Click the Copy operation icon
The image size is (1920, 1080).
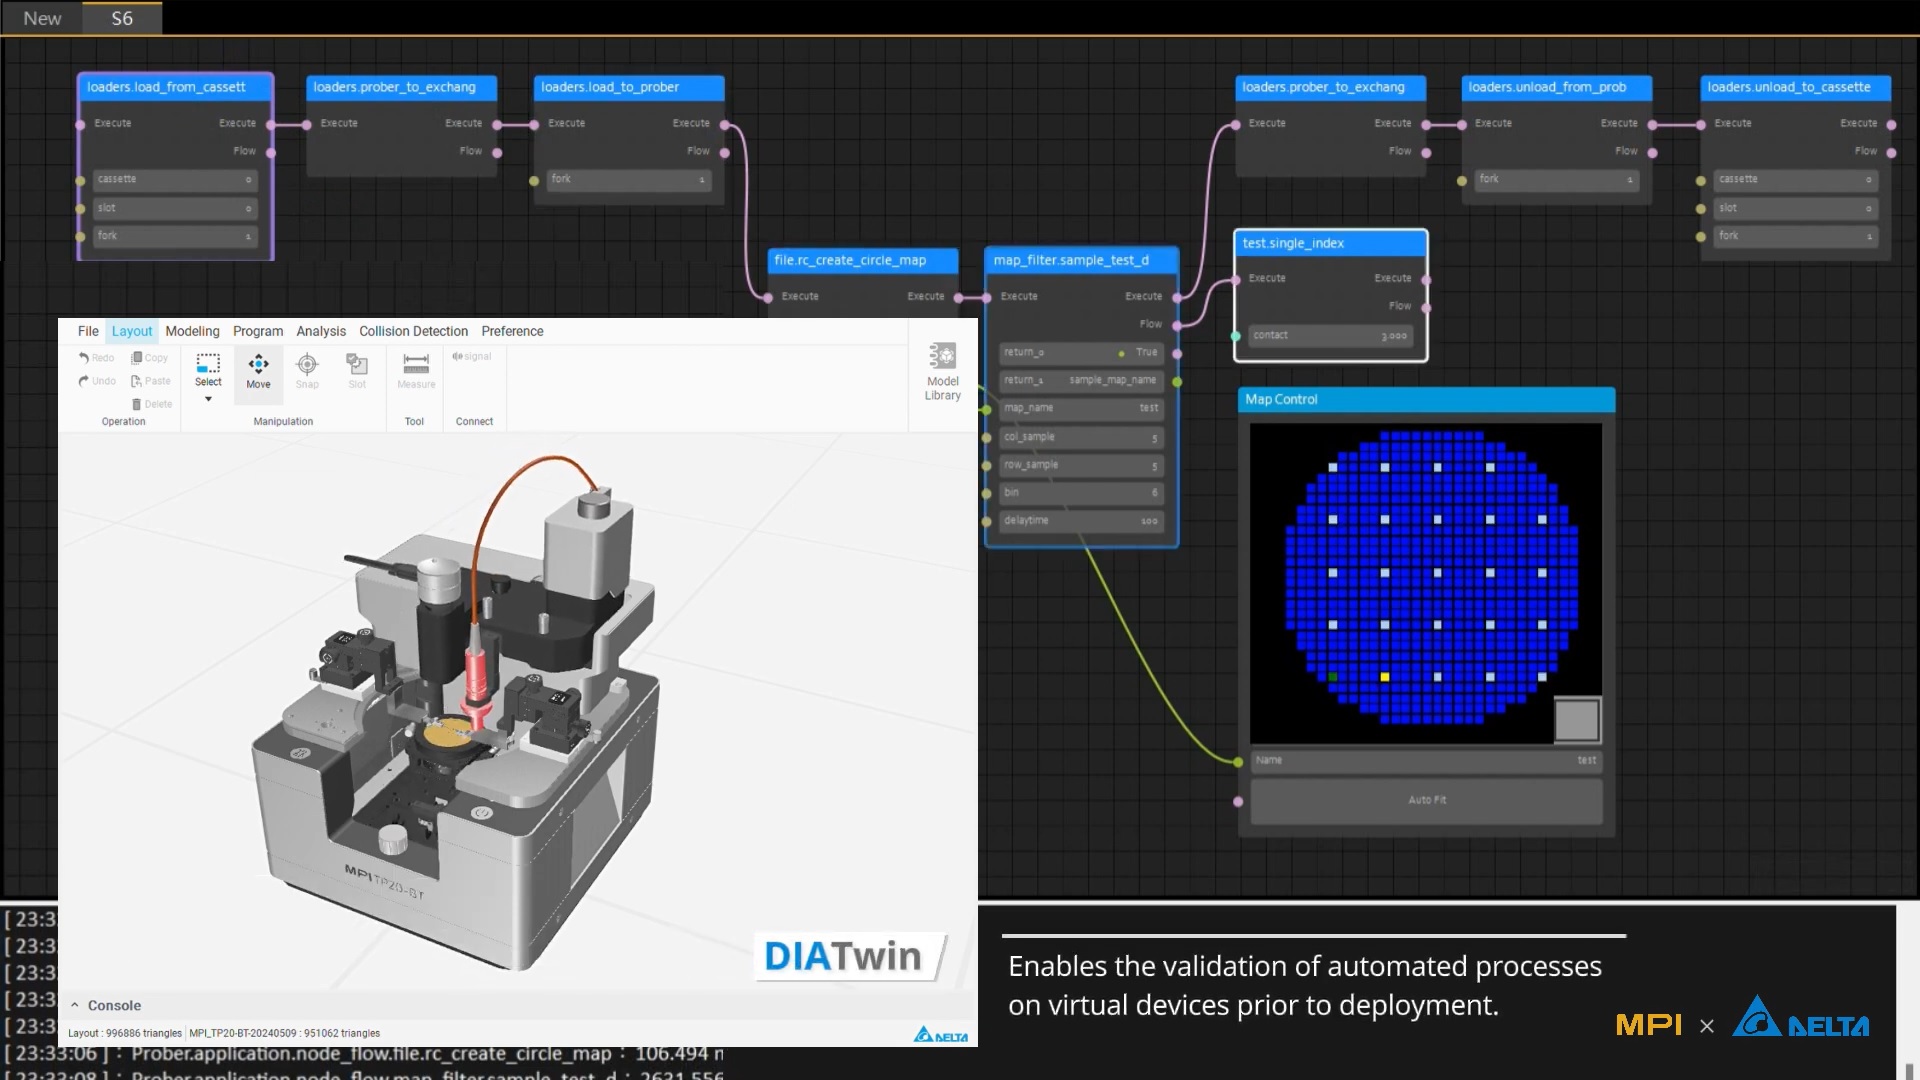[137, 358]
